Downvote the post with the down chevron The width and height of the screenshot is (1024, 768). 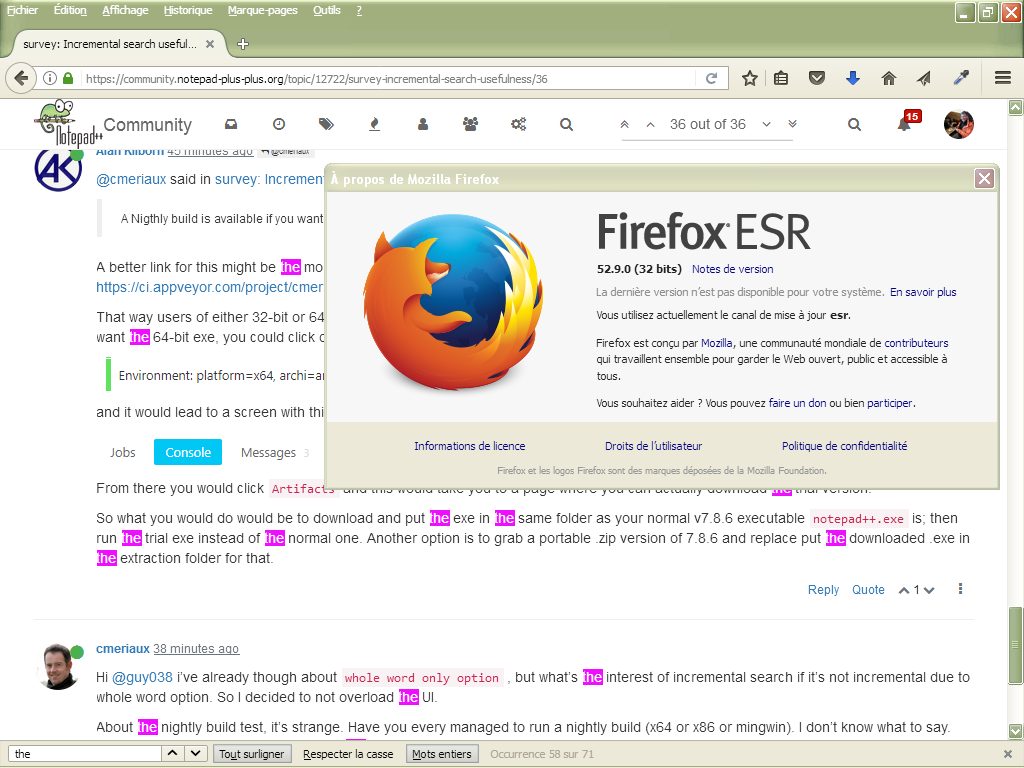(929, 590)
